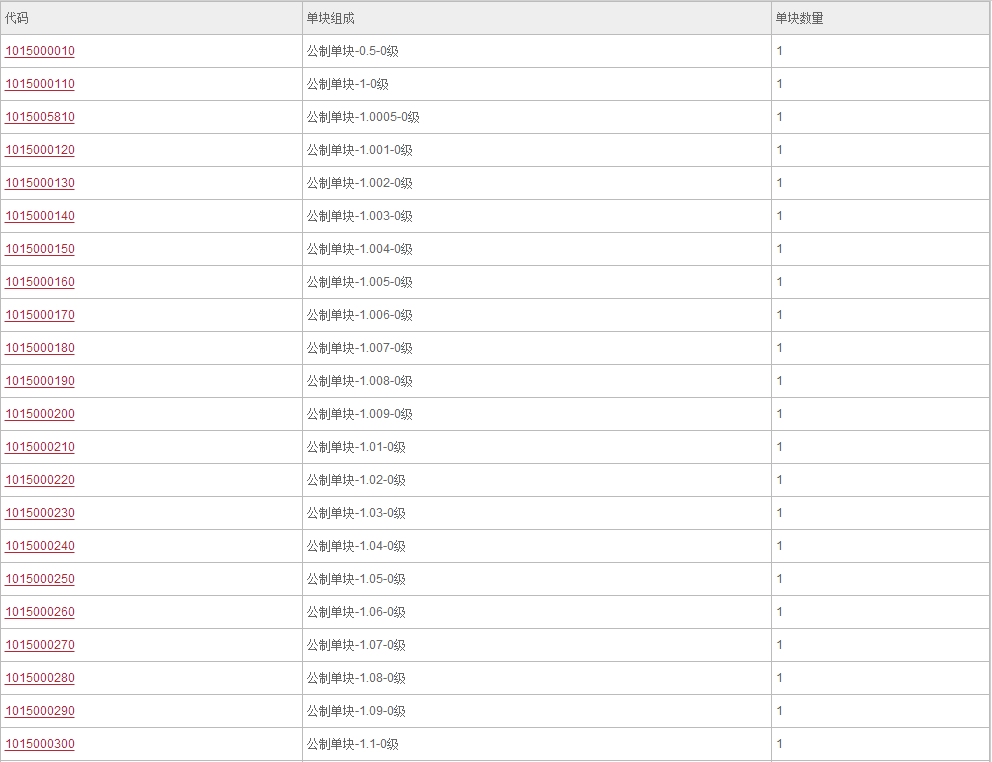Open code link 1015000280
The width and height of the screenshot is (992, 762).
pyautogui.click(x=40, y=678)
